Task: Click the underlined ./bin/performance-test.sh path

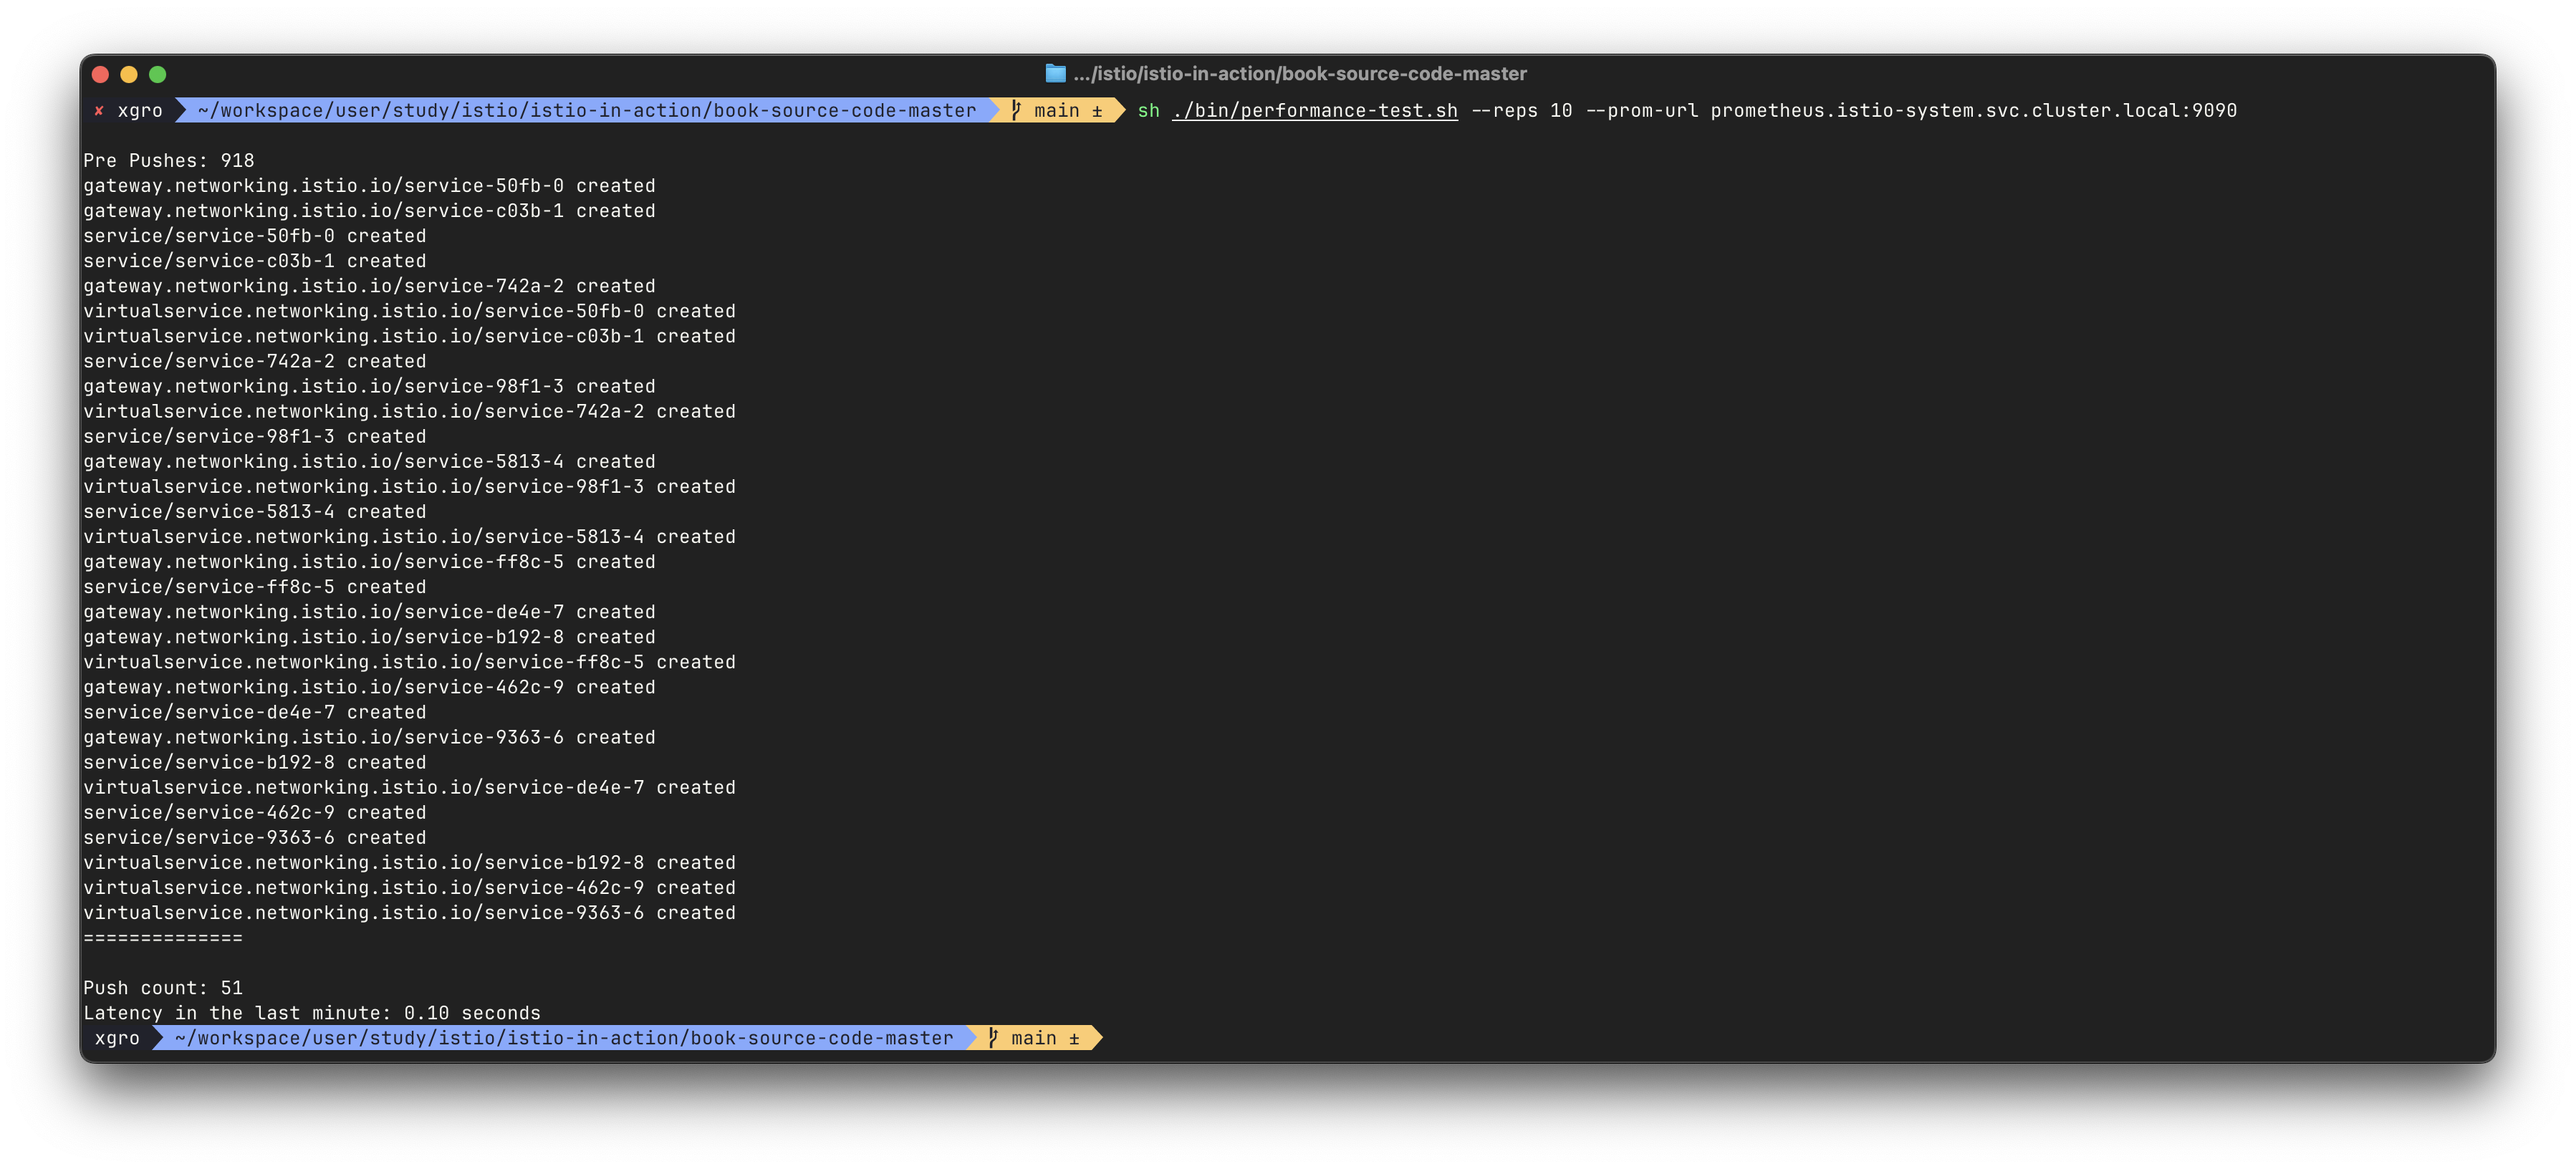Action: coord(1315,110)
